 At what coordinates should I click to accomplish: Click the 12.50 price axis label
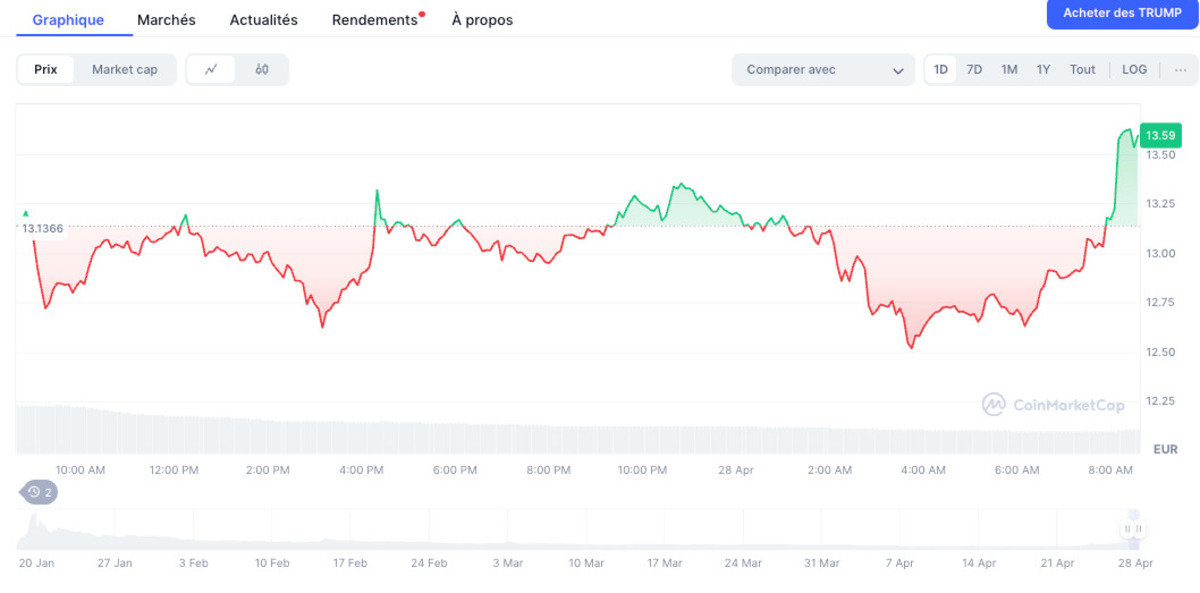click(1161, 352)
